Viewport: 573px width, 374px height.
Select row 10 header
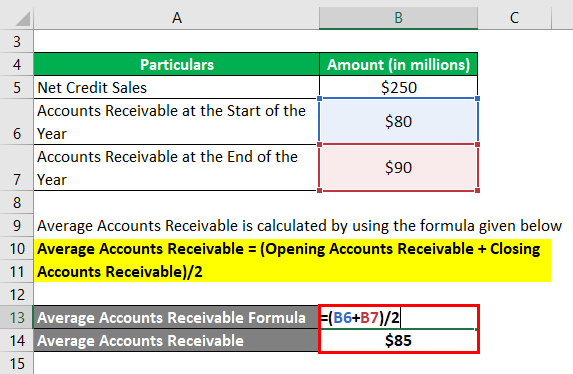pyautogui.click(x=16, y=248)
